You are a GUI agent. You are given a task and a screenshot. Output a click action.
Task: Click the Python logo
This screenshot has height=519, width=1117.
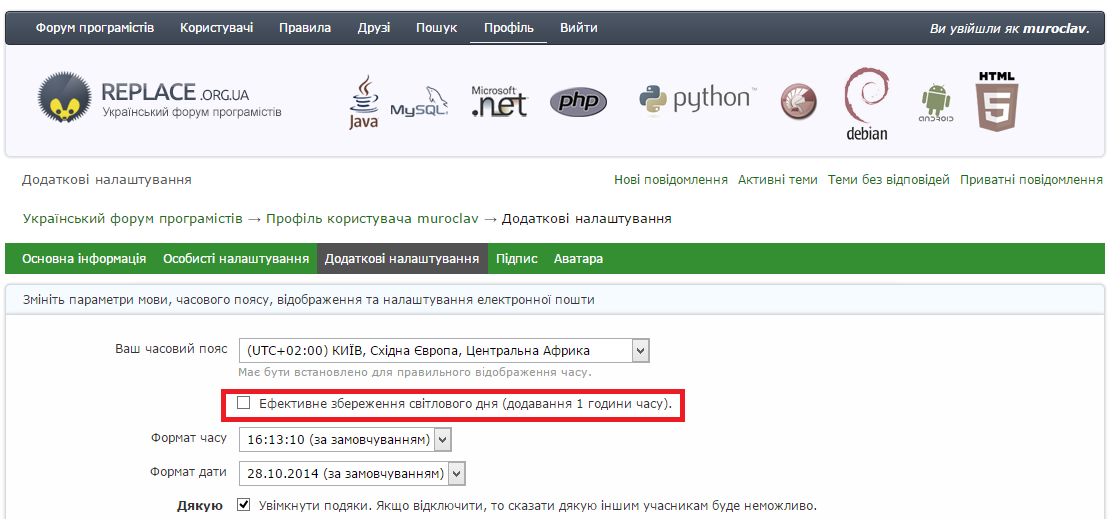[x=695, y=99]
